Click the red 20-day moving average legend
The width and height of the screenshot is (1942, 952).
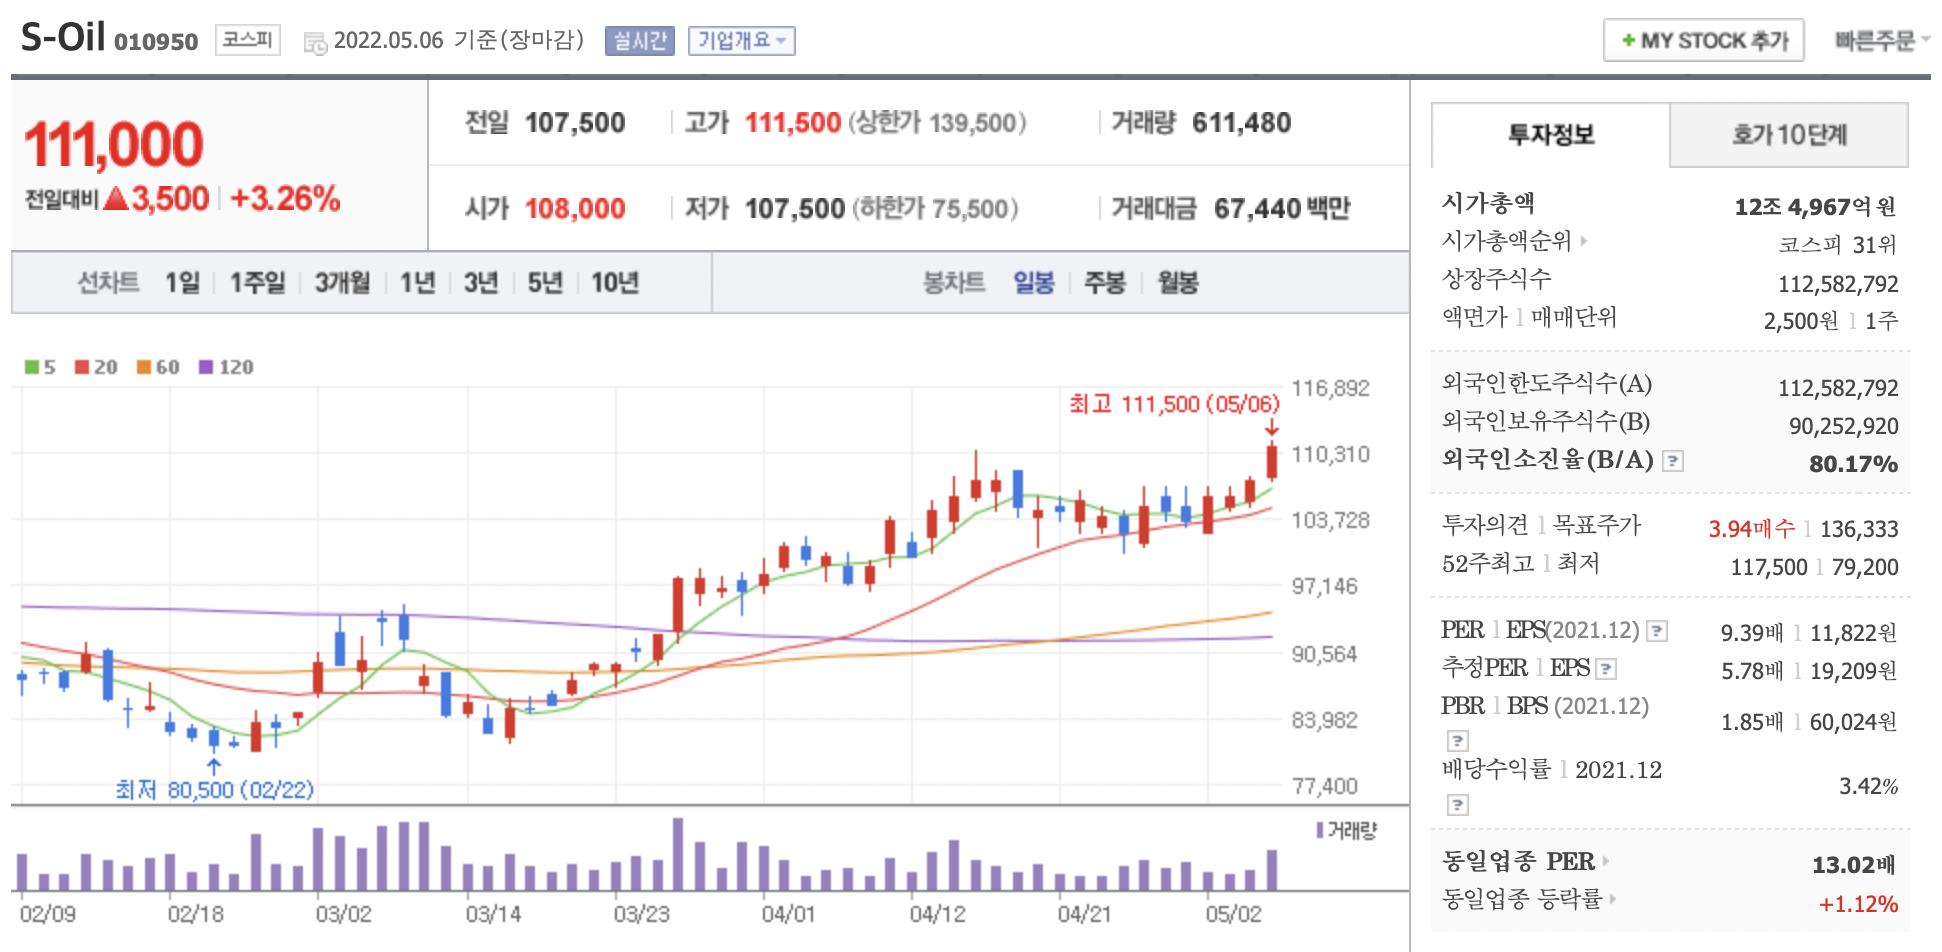[96, 367]
